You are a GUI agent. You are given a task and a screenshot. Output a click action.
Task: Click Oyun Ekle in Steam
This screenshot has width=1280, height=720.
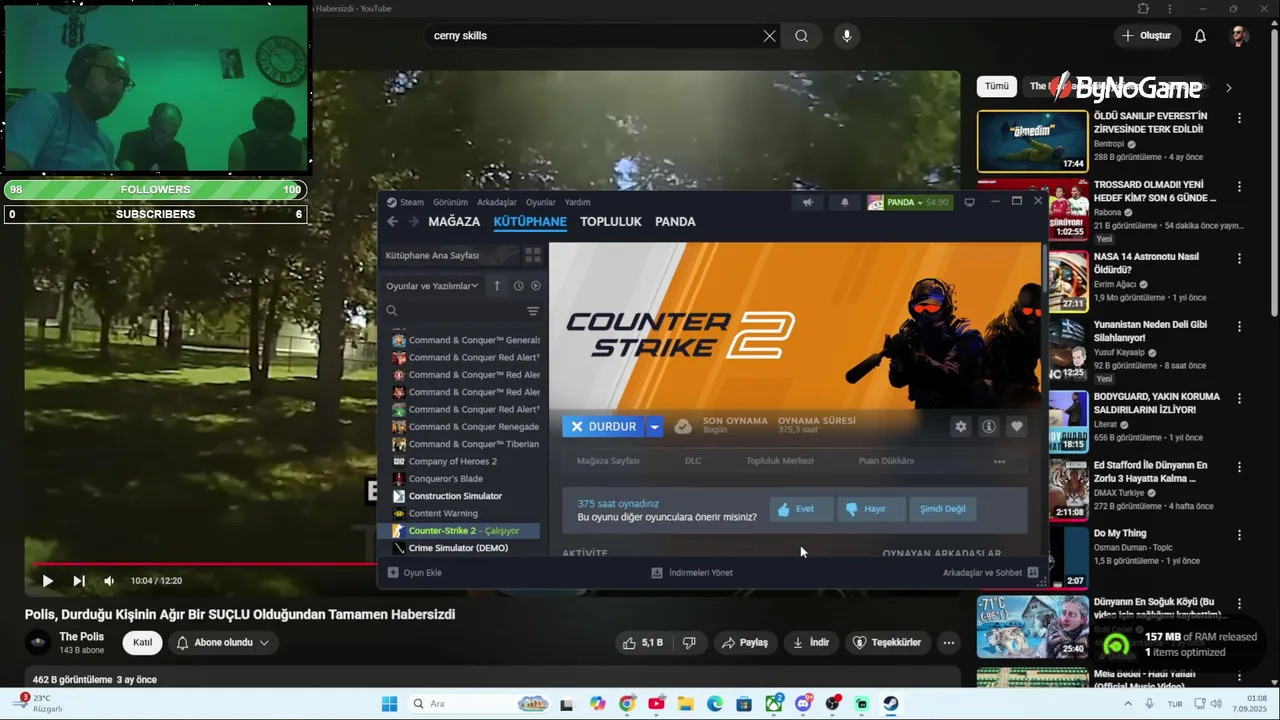point(414,573)
